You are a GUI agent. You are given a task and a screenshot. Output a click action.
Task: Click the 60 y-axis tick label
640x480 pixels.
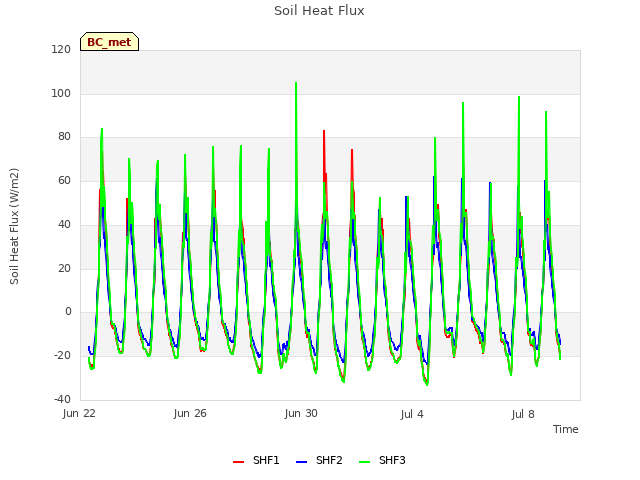pos(64,181)
